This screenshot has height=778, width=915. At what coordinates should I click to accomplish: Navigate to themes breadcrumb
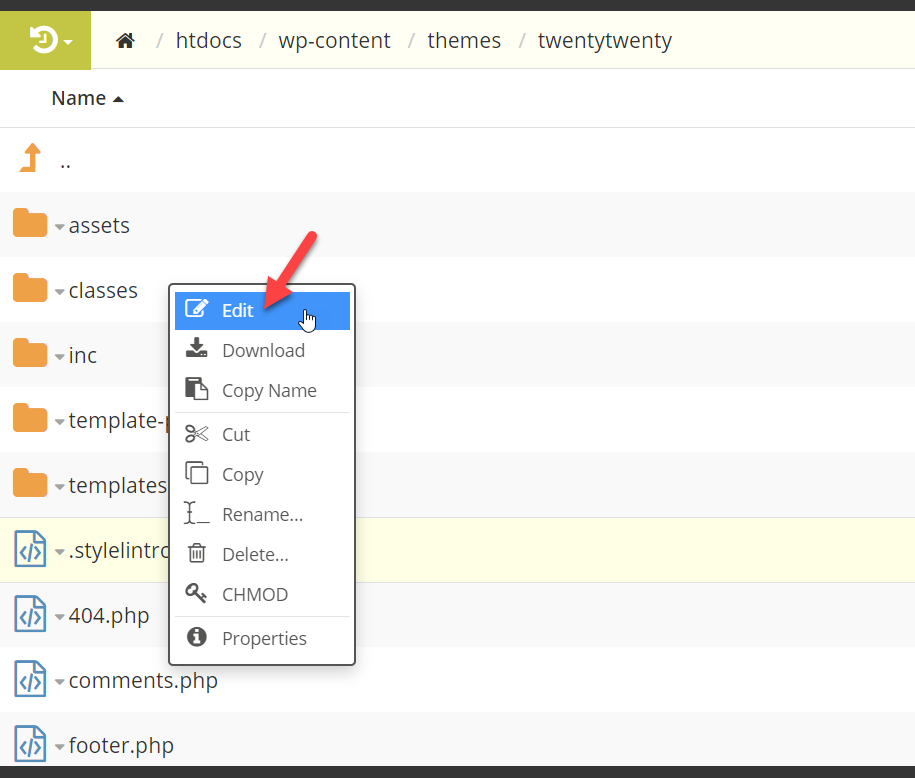click(464, 41)
